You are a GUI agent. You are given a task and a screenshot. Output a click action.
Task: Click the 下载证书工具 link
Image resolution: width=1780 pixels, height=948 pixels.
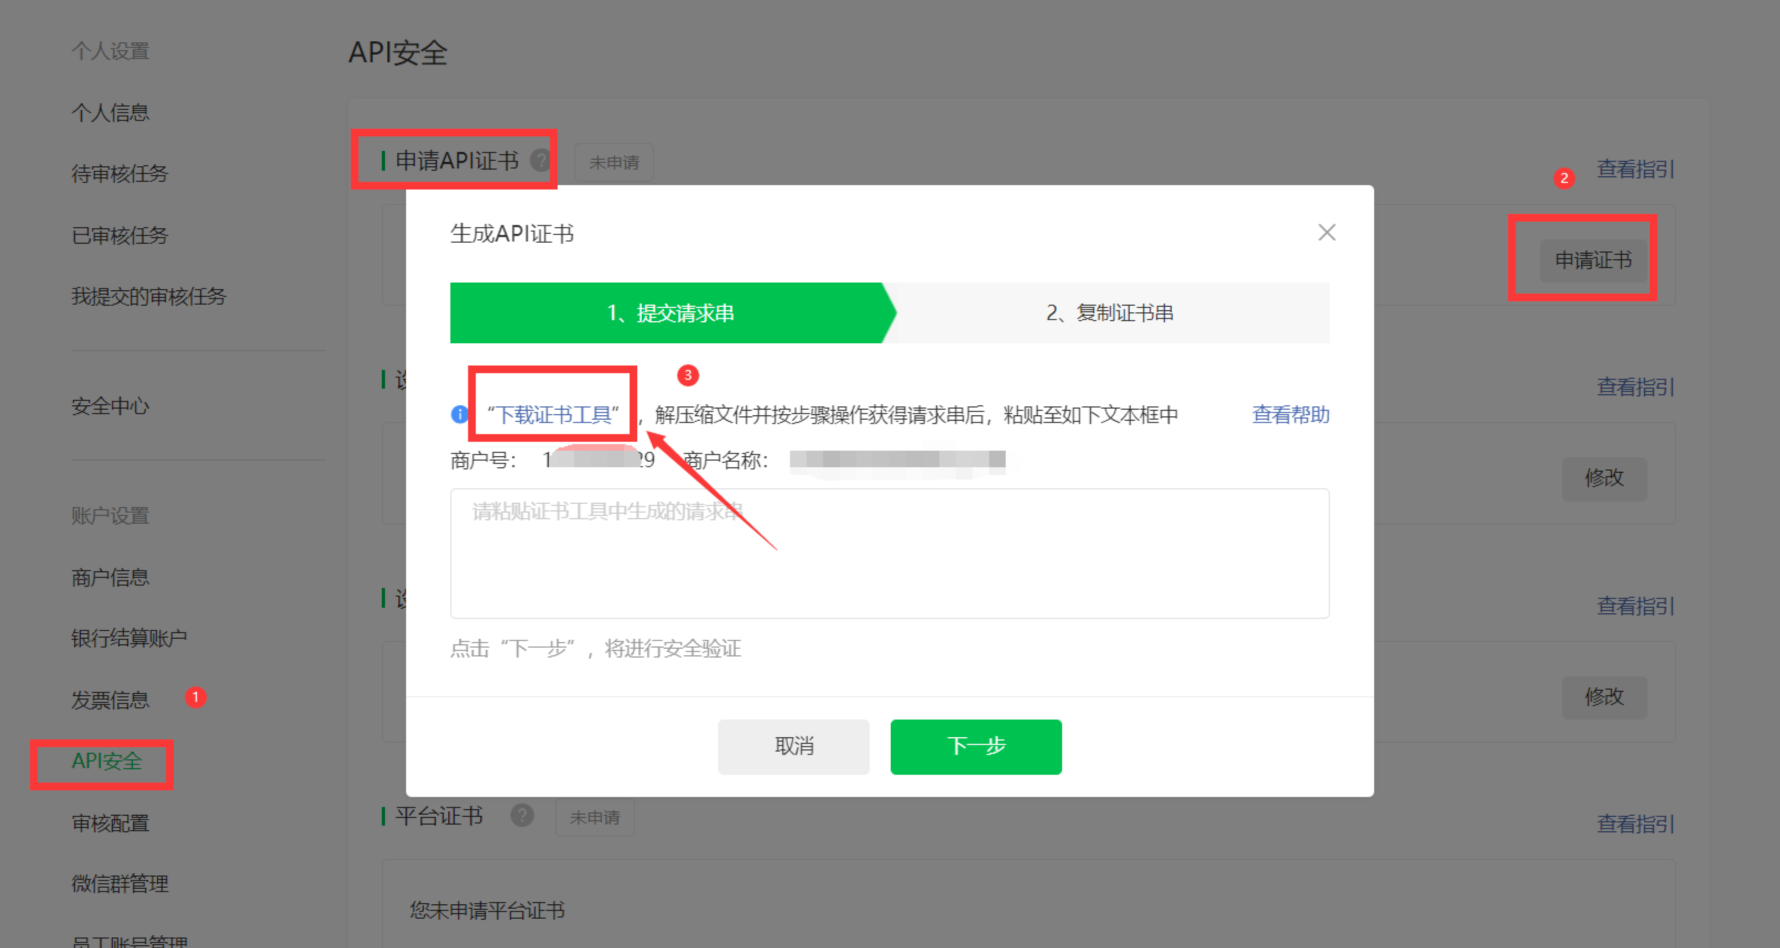tap(553, 415)
